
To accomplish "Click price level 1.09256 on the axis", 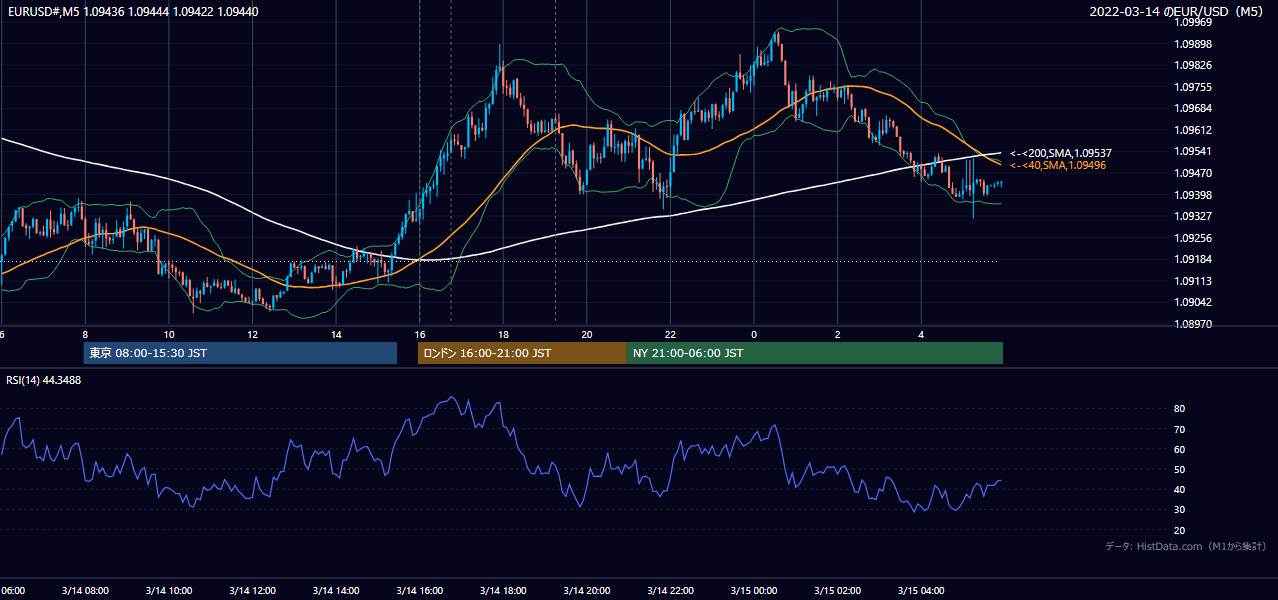I will [x=1194, y=238].
